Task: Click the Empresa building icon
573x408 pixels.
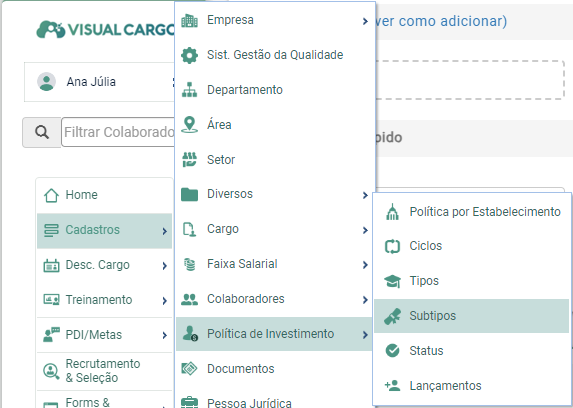Action: (x=189, y=20)
